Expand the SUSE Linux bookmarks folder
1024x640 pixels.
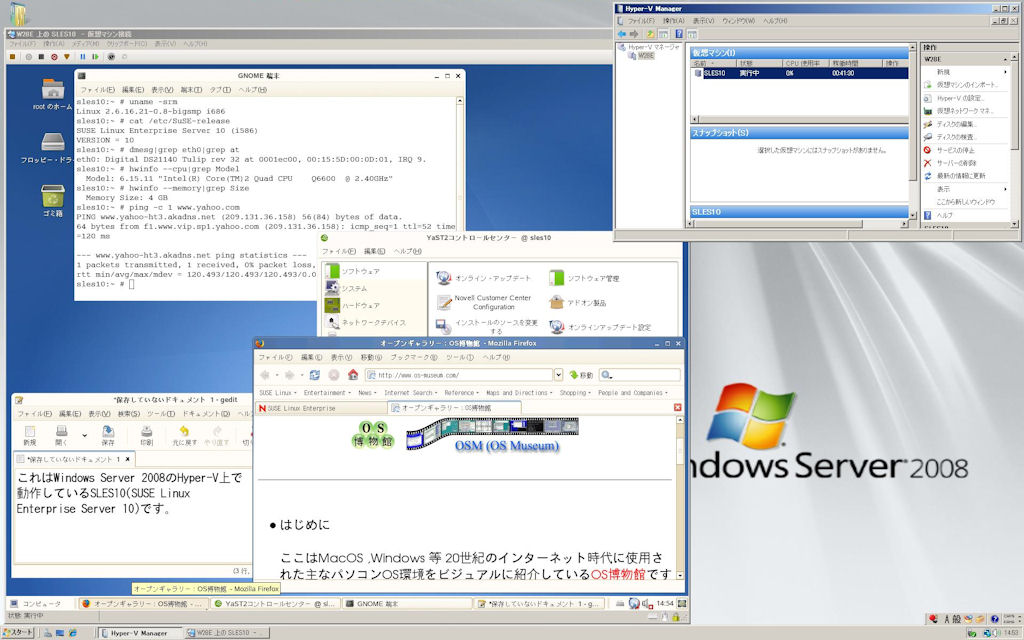(x=278, y=393)
